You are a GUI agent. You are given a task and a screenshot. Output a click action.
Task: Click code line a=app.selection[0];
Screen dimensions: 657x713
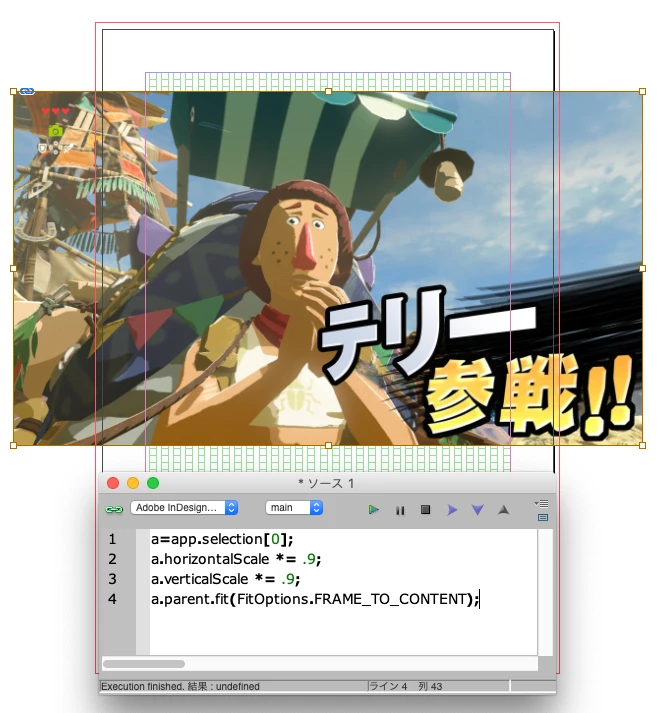pos(222,539)
